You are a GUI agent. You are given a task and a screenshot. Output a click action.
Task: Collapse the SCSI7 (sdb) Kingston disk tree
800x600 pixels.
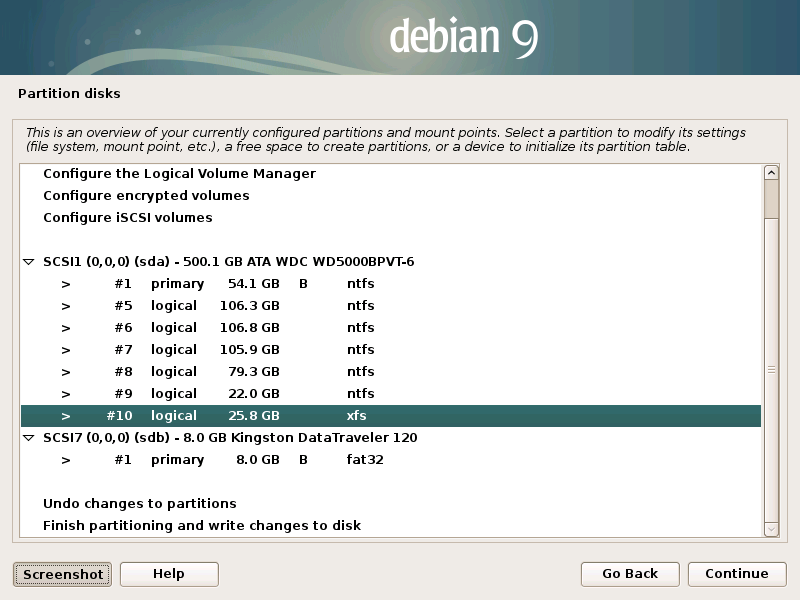29,438
